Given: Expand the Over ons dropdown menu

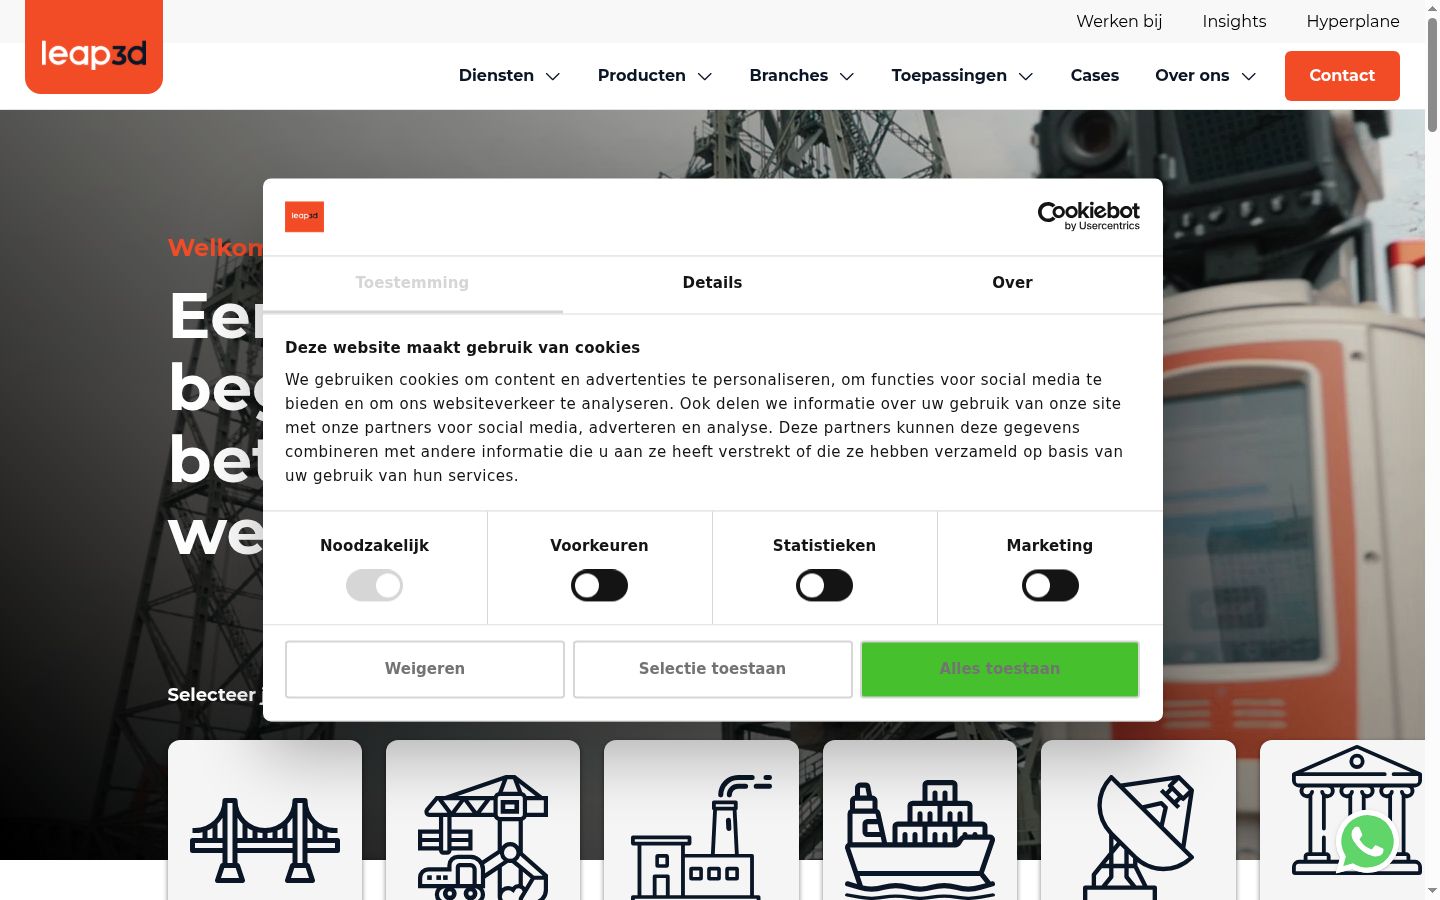Looking at the screenshot, I should click(x=1205, y=75).
